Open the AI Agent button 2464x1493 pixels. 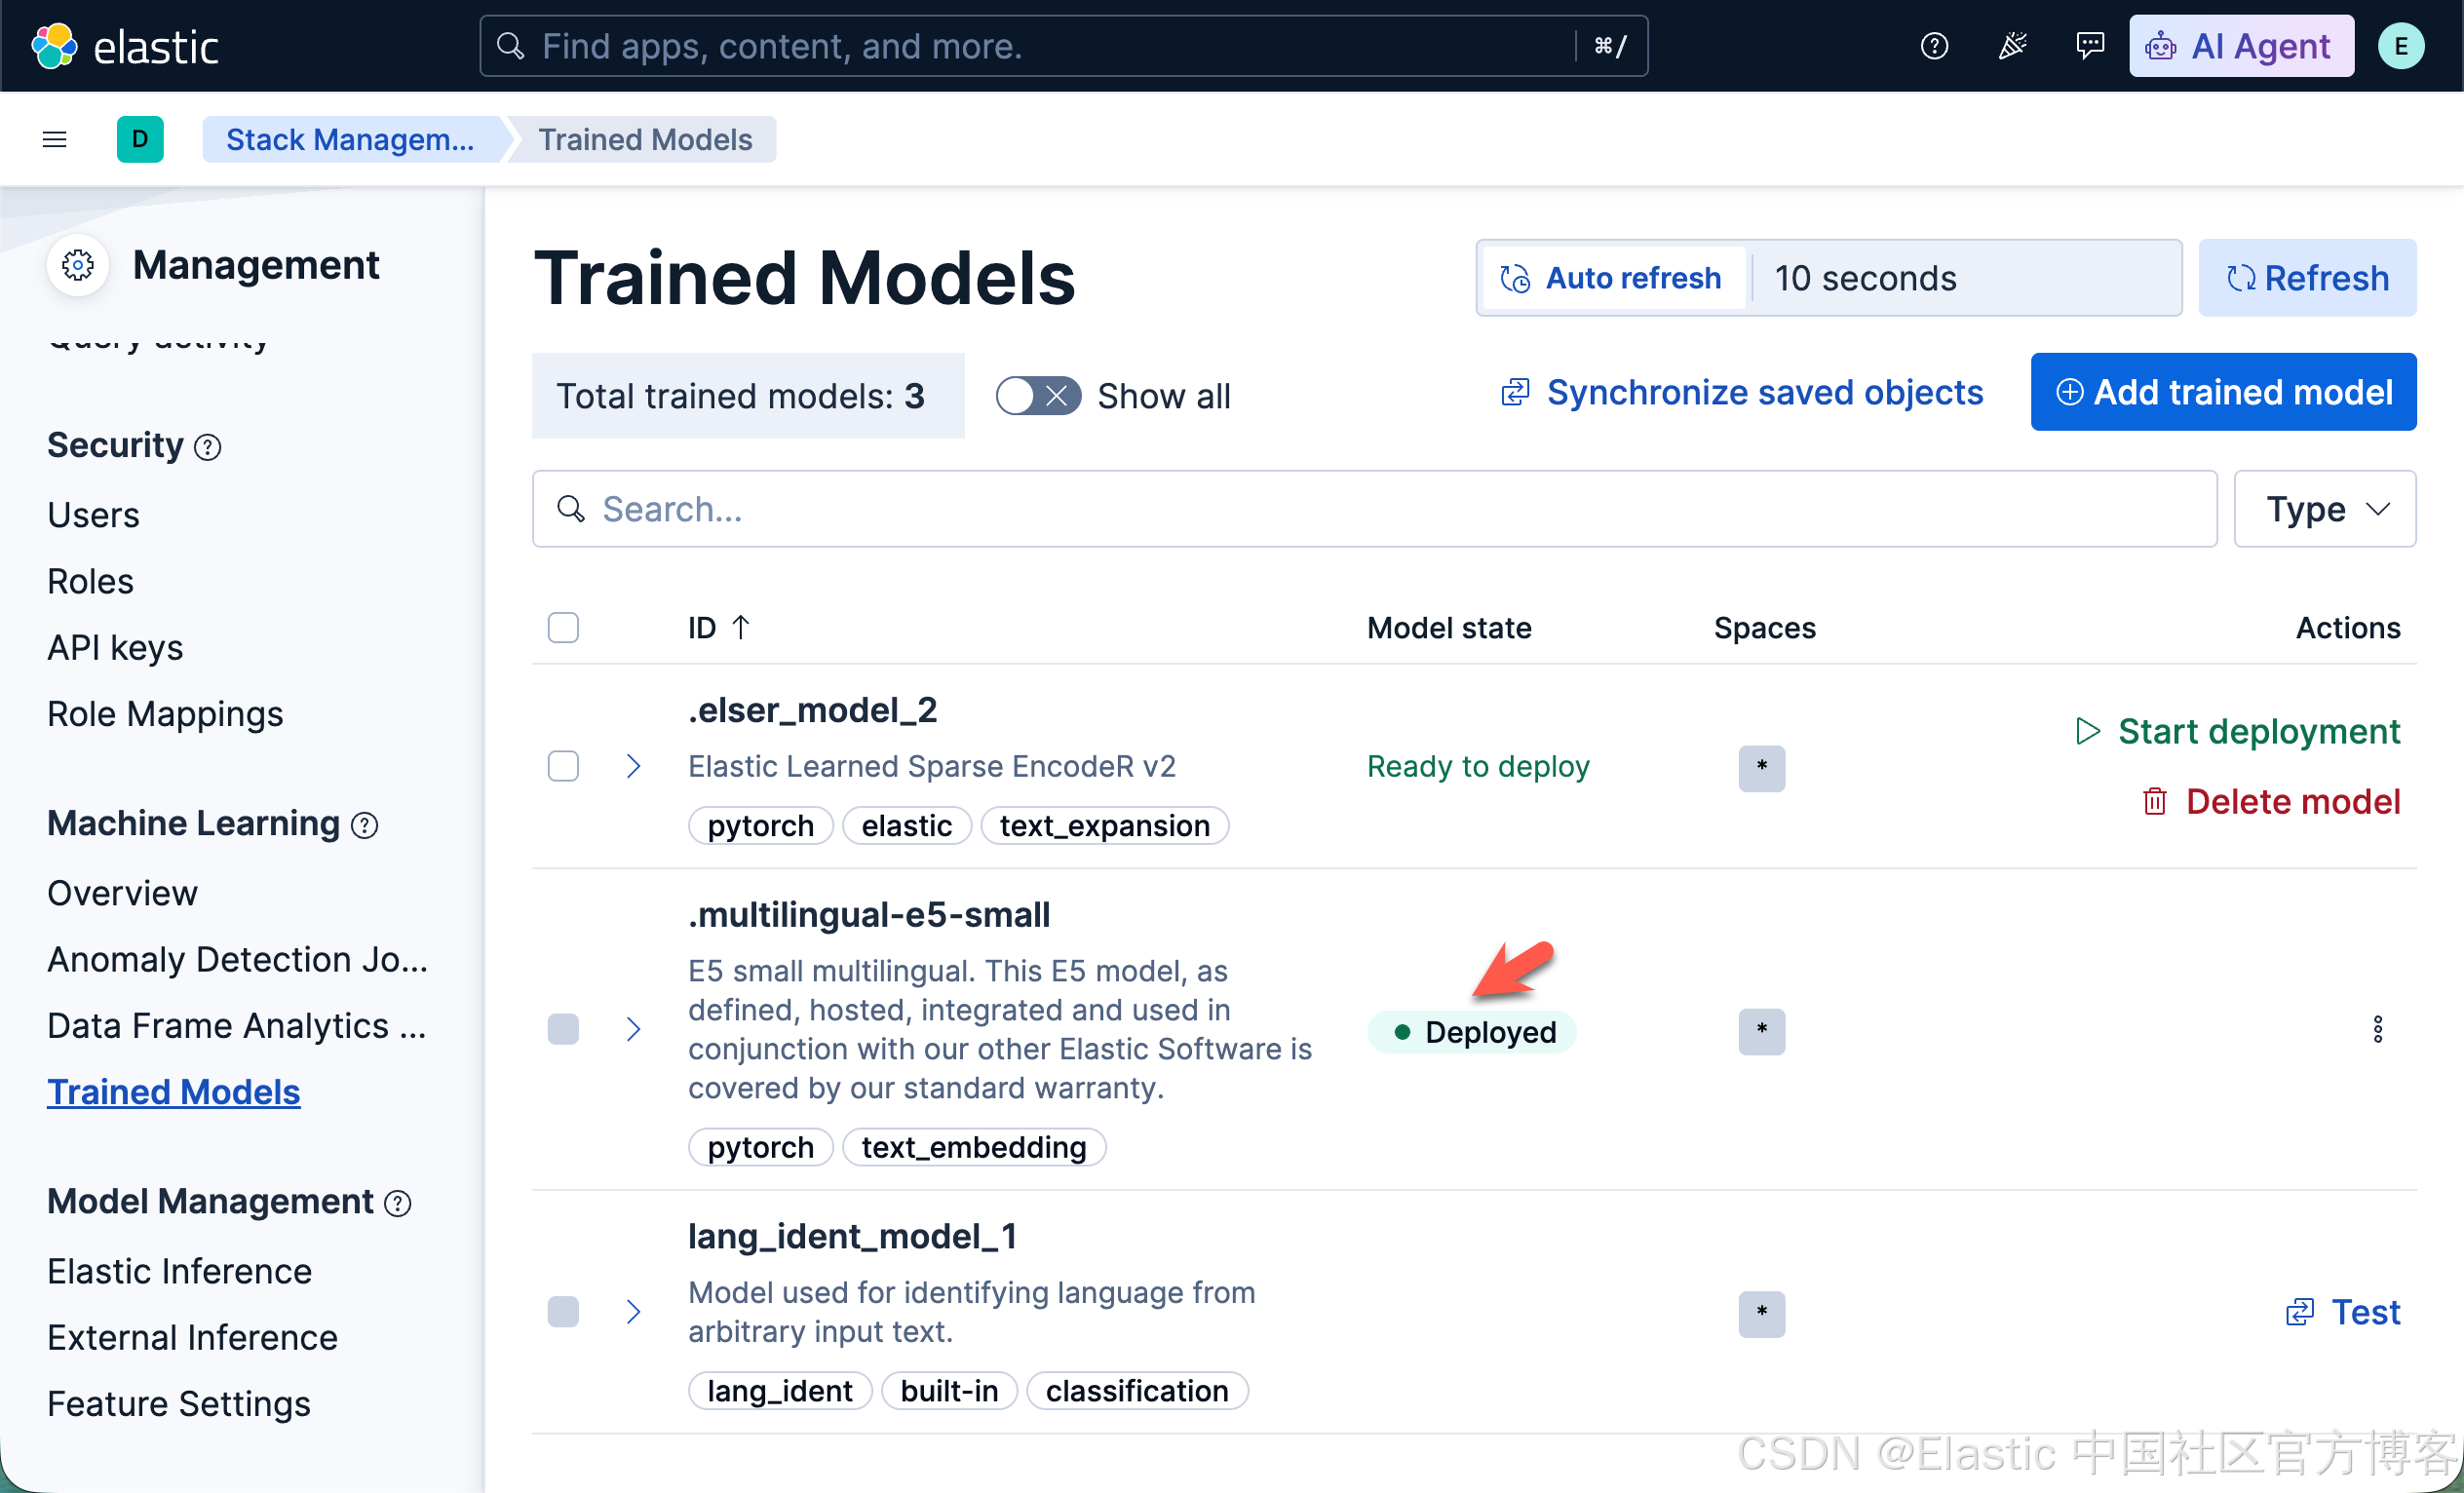click(x=2241, y=46)
